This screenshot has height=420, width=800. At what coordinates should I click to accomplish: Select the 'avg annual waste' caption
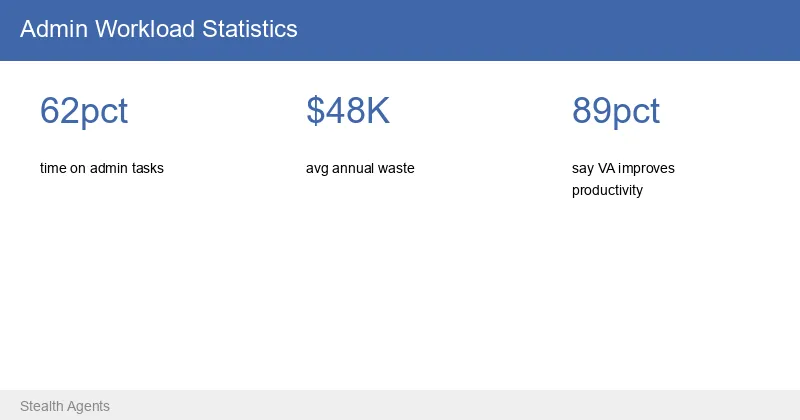pos(360,168)
